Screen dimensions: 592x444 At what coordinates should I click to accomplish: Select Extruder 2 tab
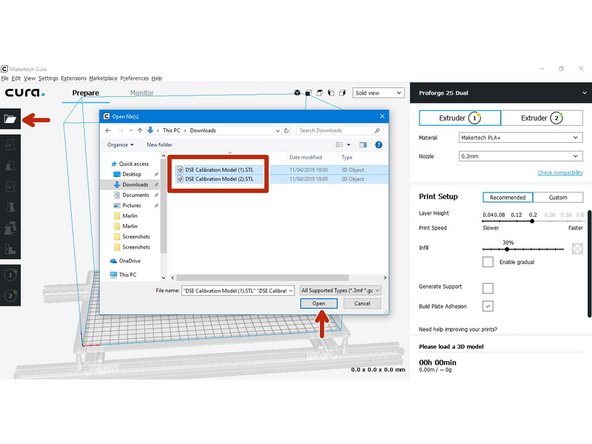click(x=542, y=118)
